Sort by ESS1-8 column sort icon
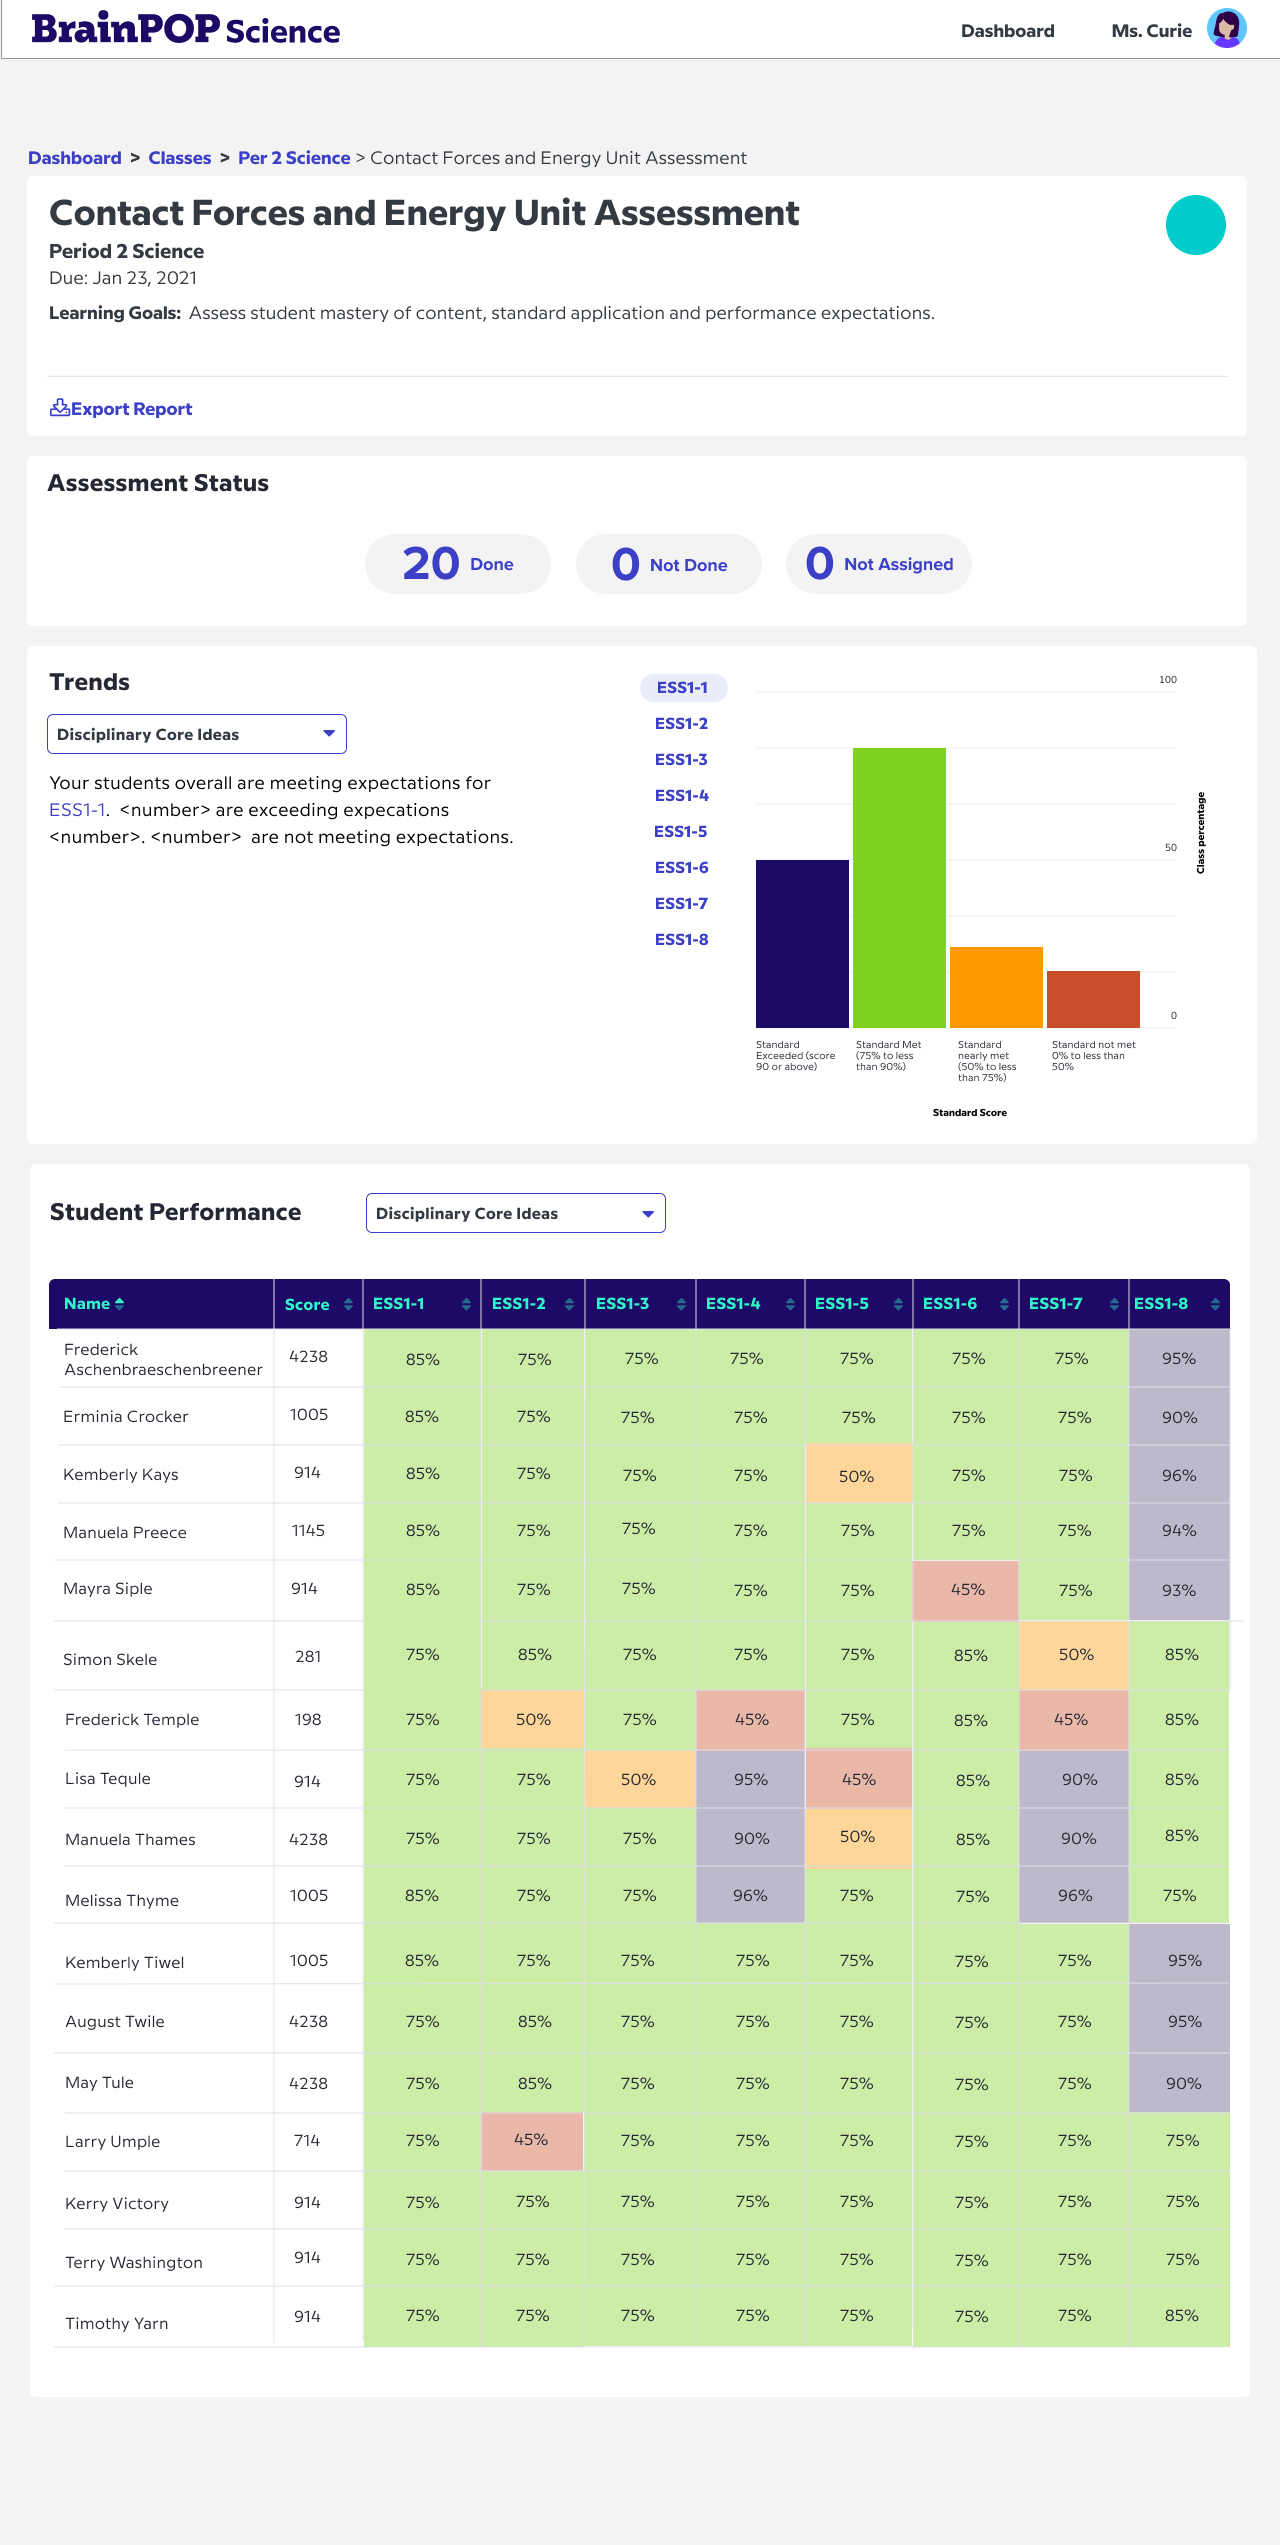The width and height of the screenshot is (1280, 2545). [x=1215, y=1304]
